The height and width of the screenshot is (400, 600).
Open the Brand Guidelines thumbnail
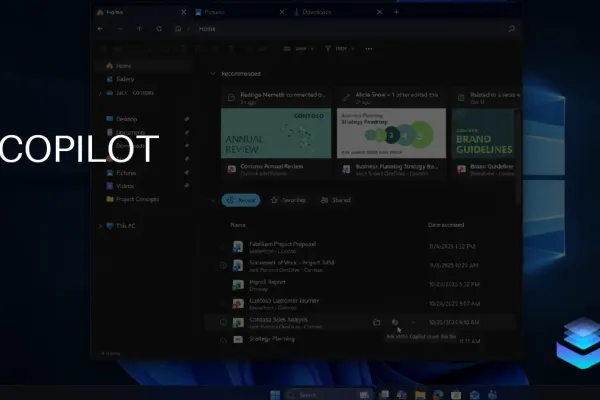coord(484,133)
